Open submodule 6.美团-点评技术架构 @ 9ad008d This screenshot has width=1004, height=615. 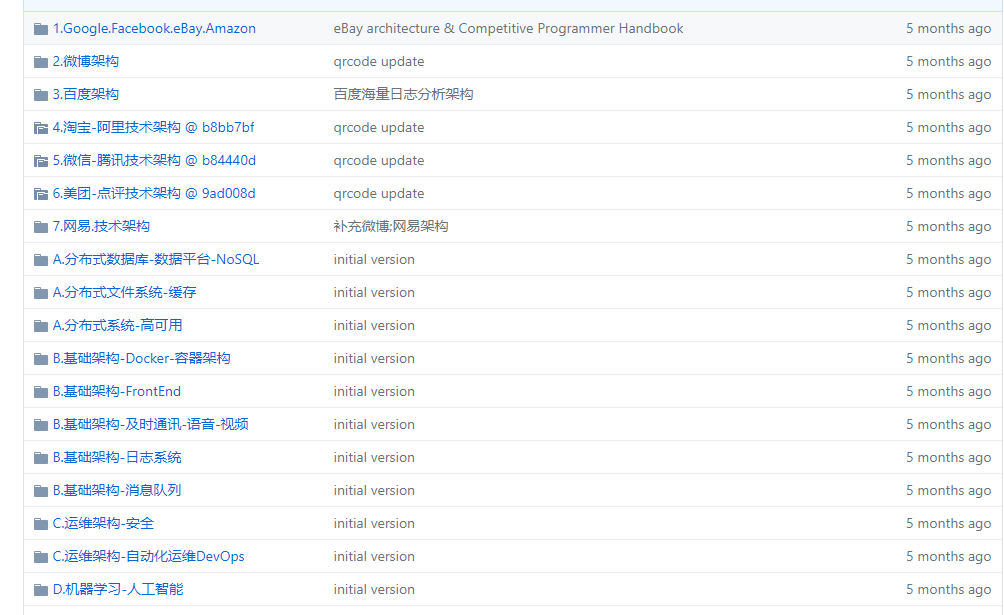[x=154, y=193]
